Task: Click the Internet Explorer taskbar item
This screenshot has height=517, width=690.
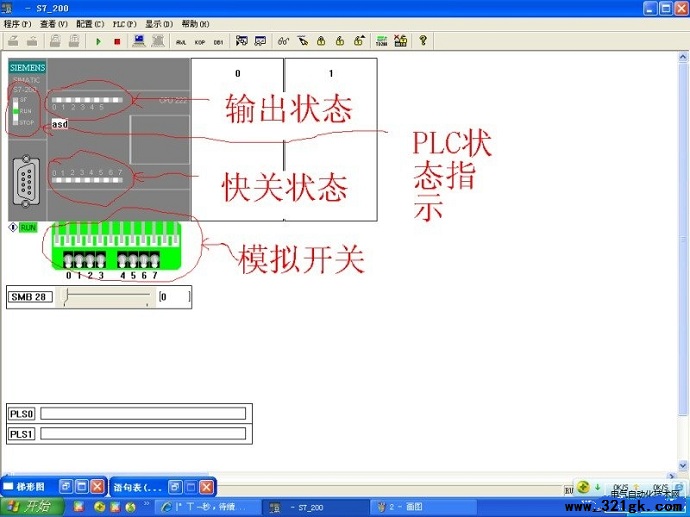Action: pos(206,508)
